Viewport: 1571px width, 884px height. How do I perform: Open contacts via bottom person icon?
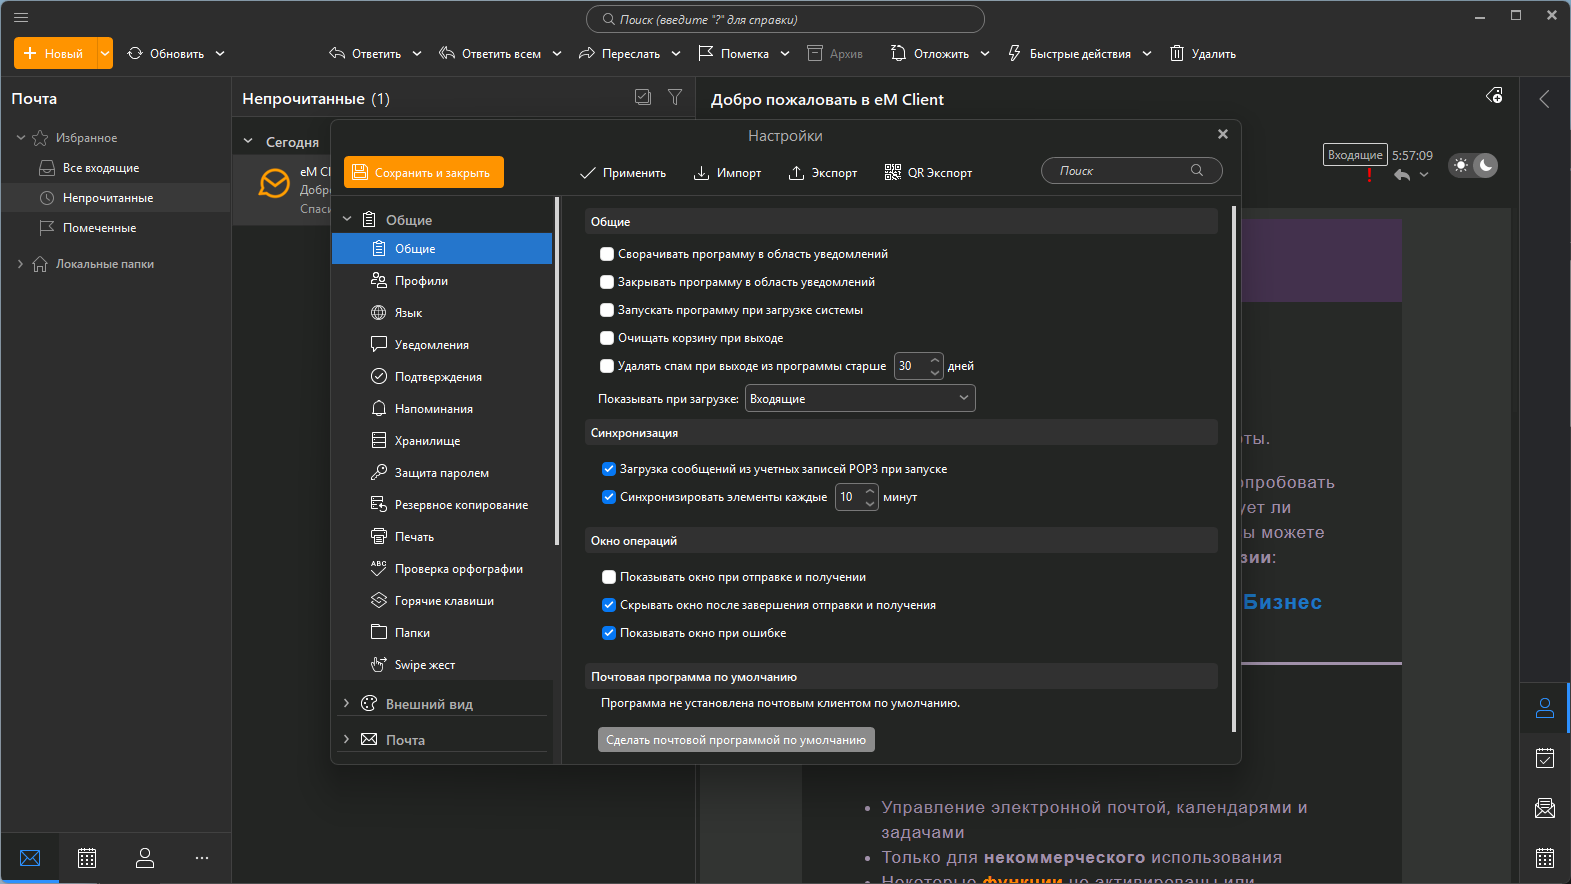pos(145,858)
